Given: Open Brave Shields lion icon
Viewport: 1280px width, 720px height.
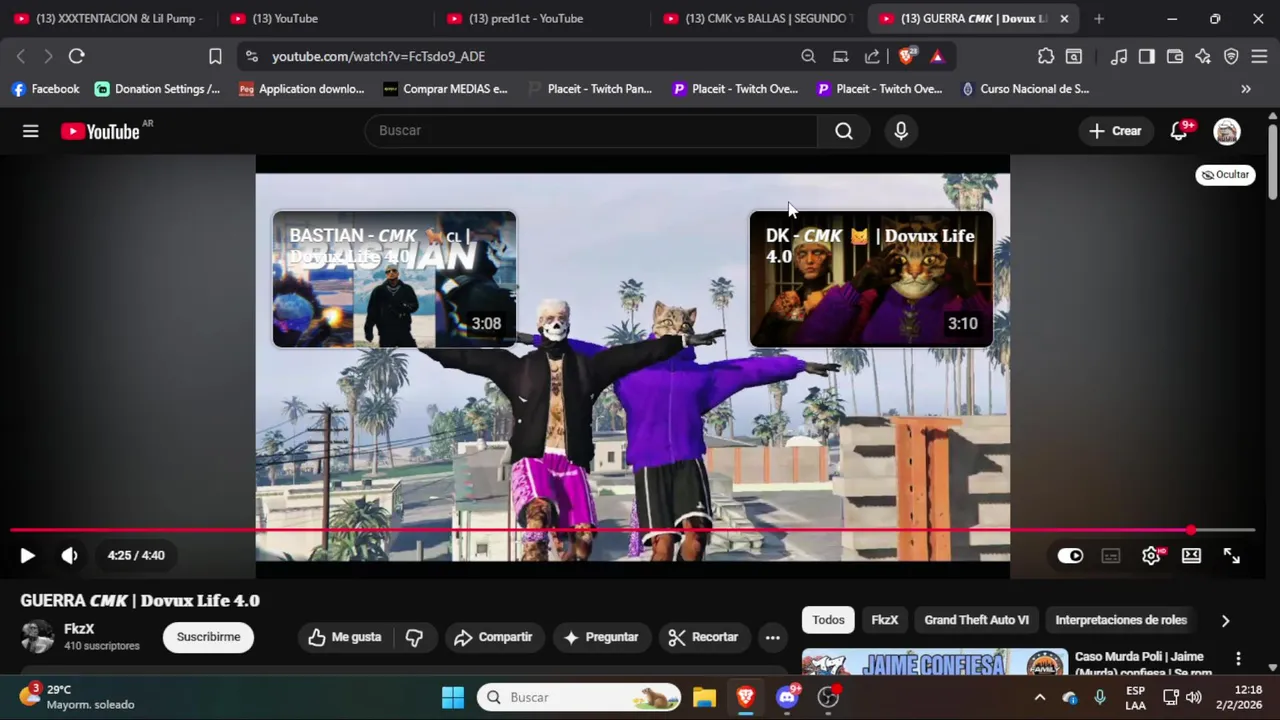Looking at the screenshot, I should point(906,57).
